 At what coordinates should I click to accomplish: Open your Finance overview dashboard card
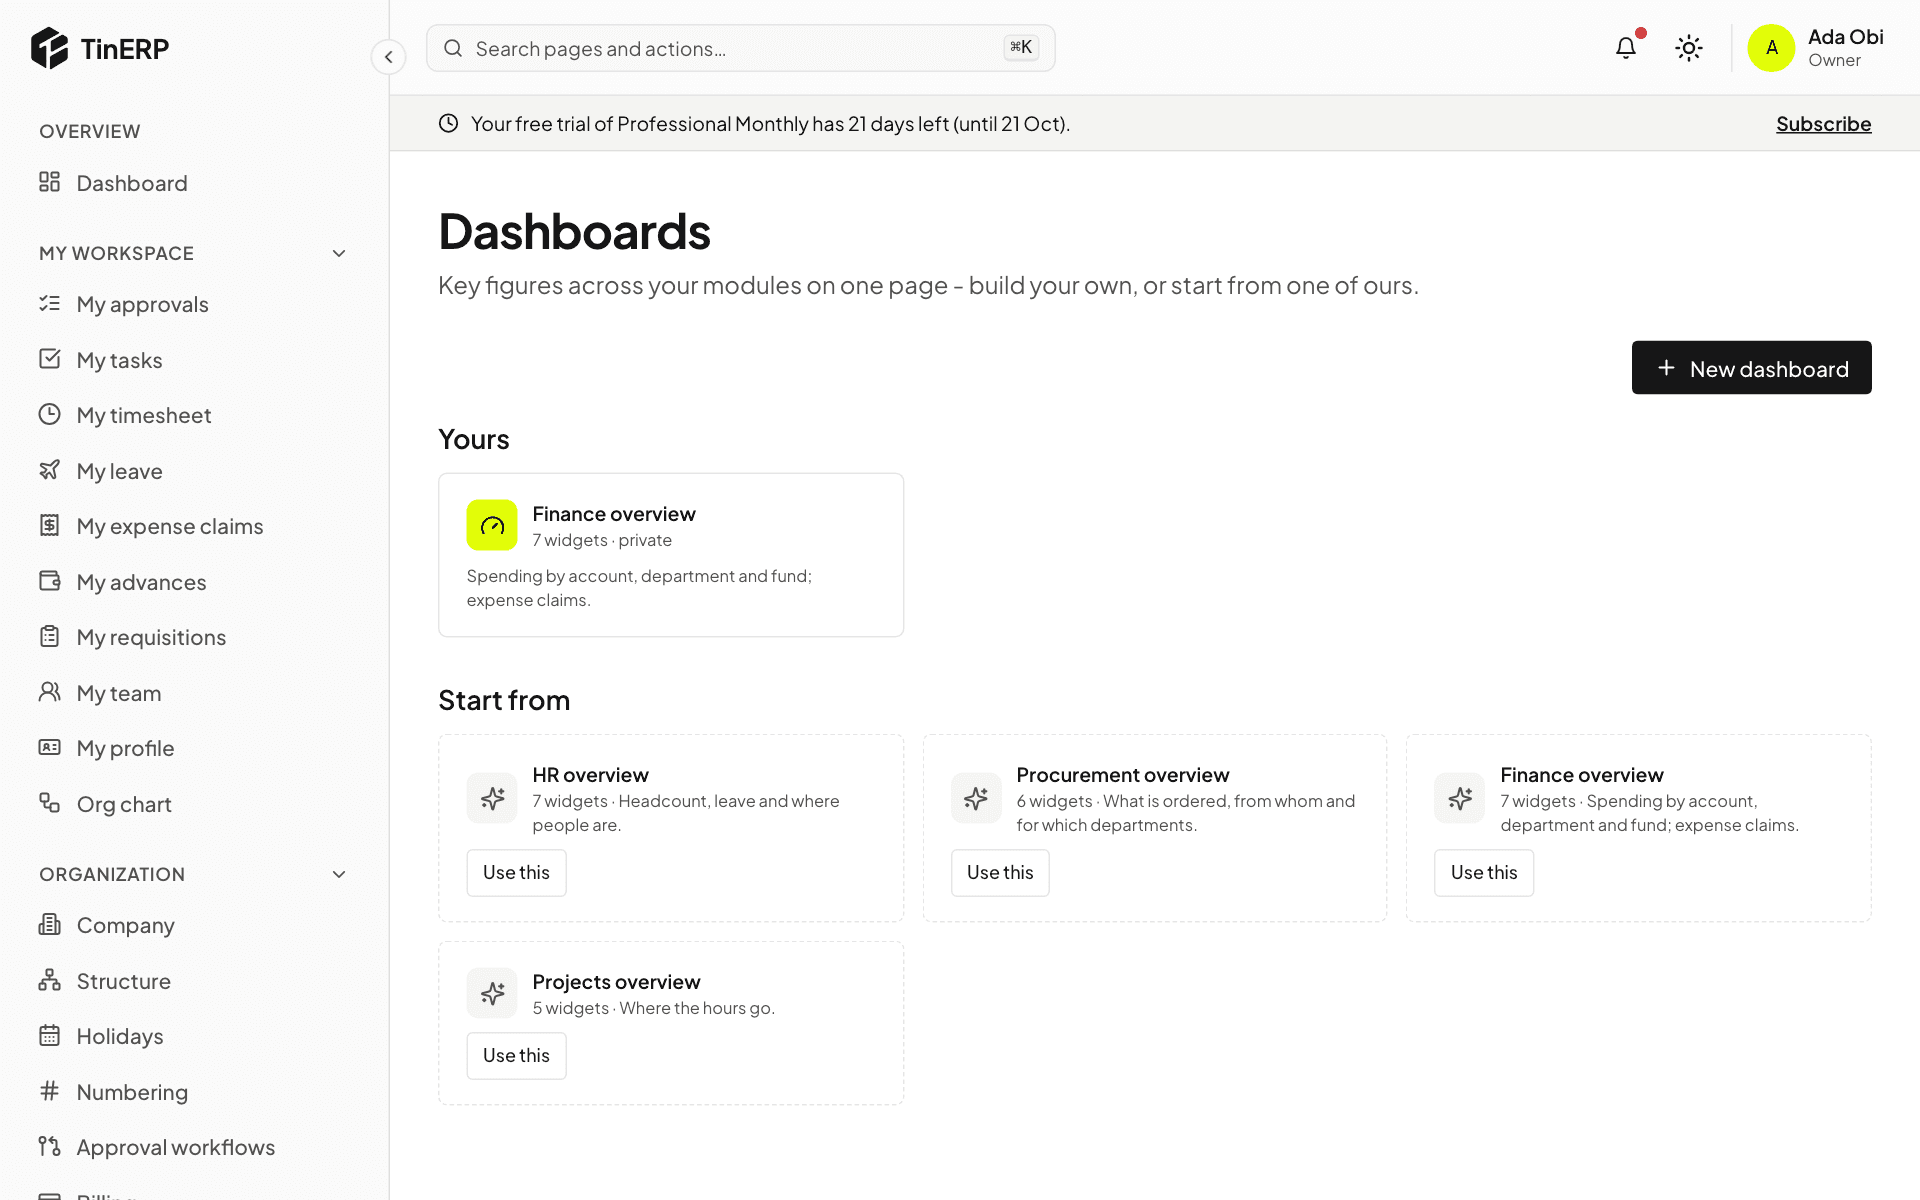[671, 555]
